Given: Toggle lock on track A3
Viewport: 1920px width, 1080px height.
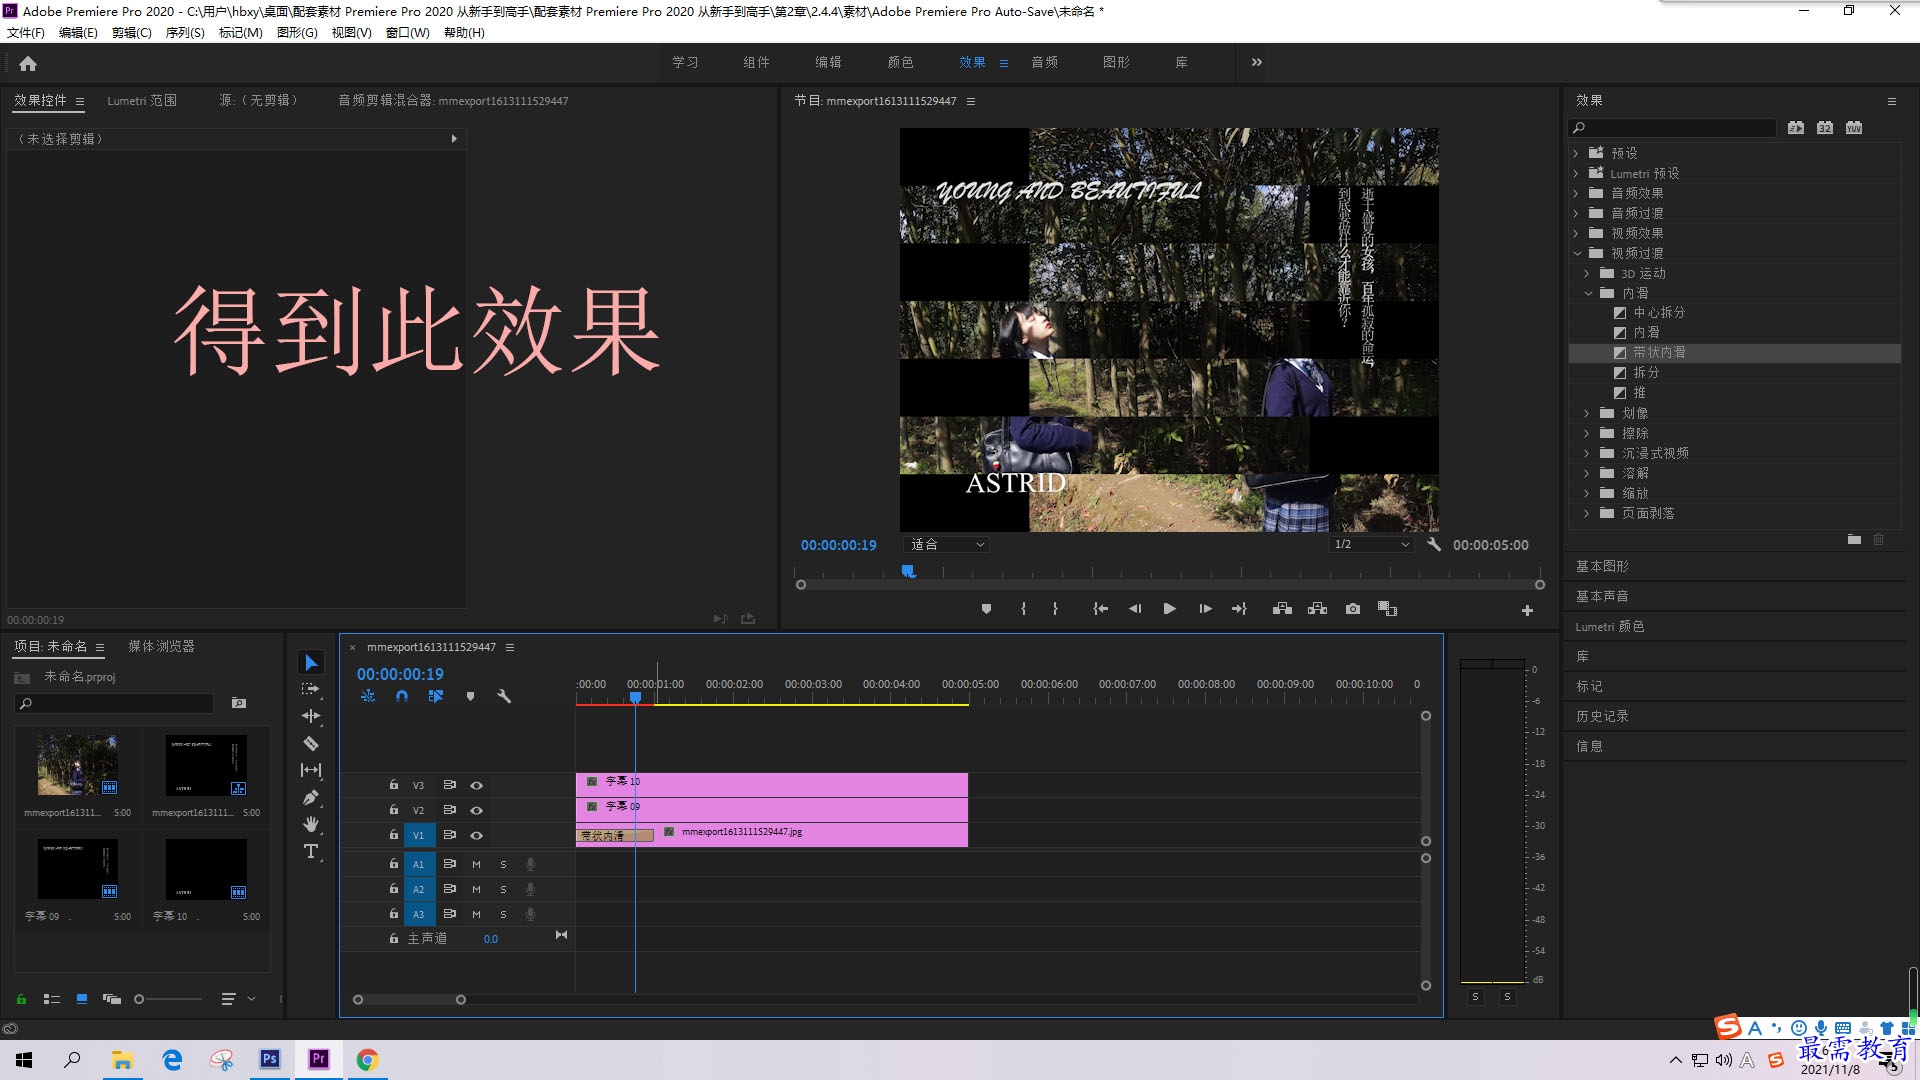Looking at the screenshot, I should (x=393, y=914).
